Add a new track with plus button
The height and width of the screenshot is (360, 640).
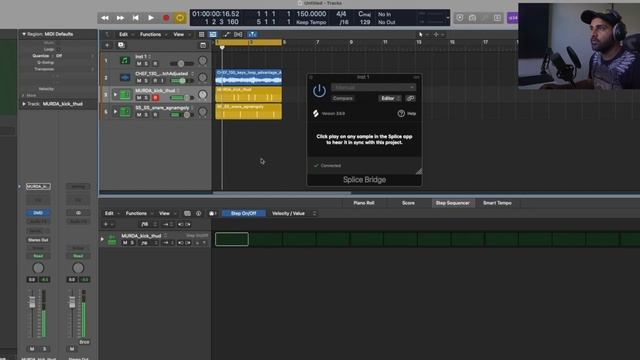click(x=107, y=45)
